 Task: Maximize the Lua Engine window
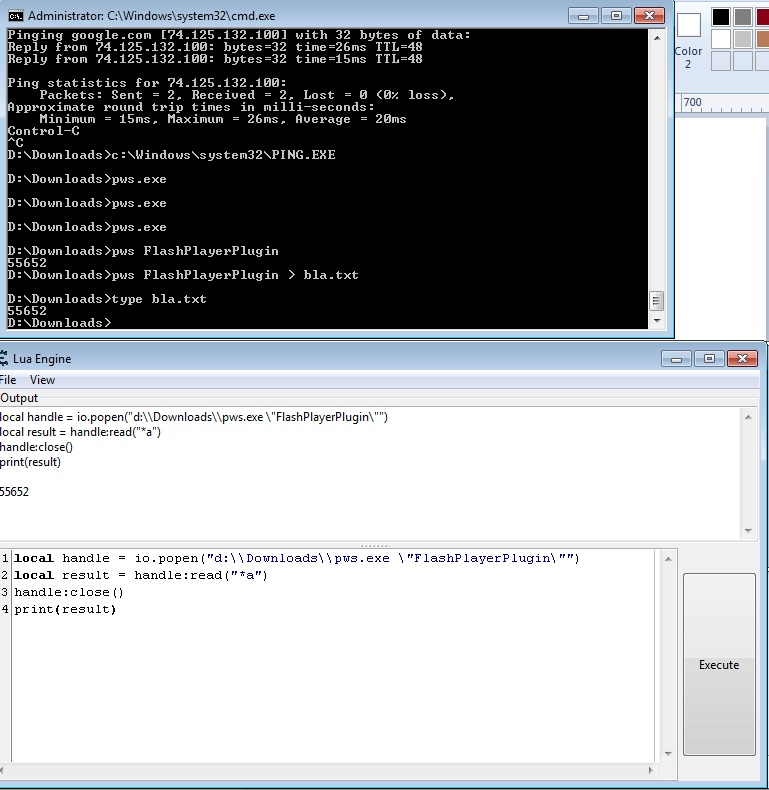point(708,358)
